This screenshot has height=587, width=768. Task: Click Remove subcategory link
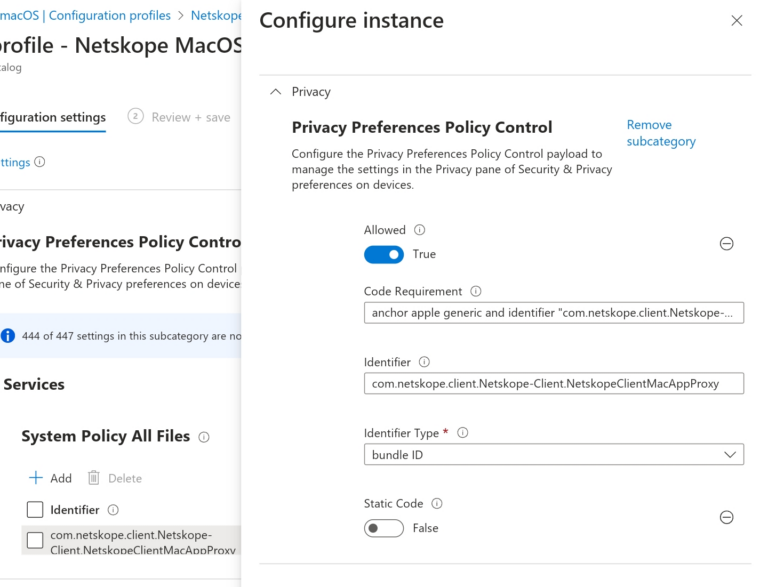[660, 133]
